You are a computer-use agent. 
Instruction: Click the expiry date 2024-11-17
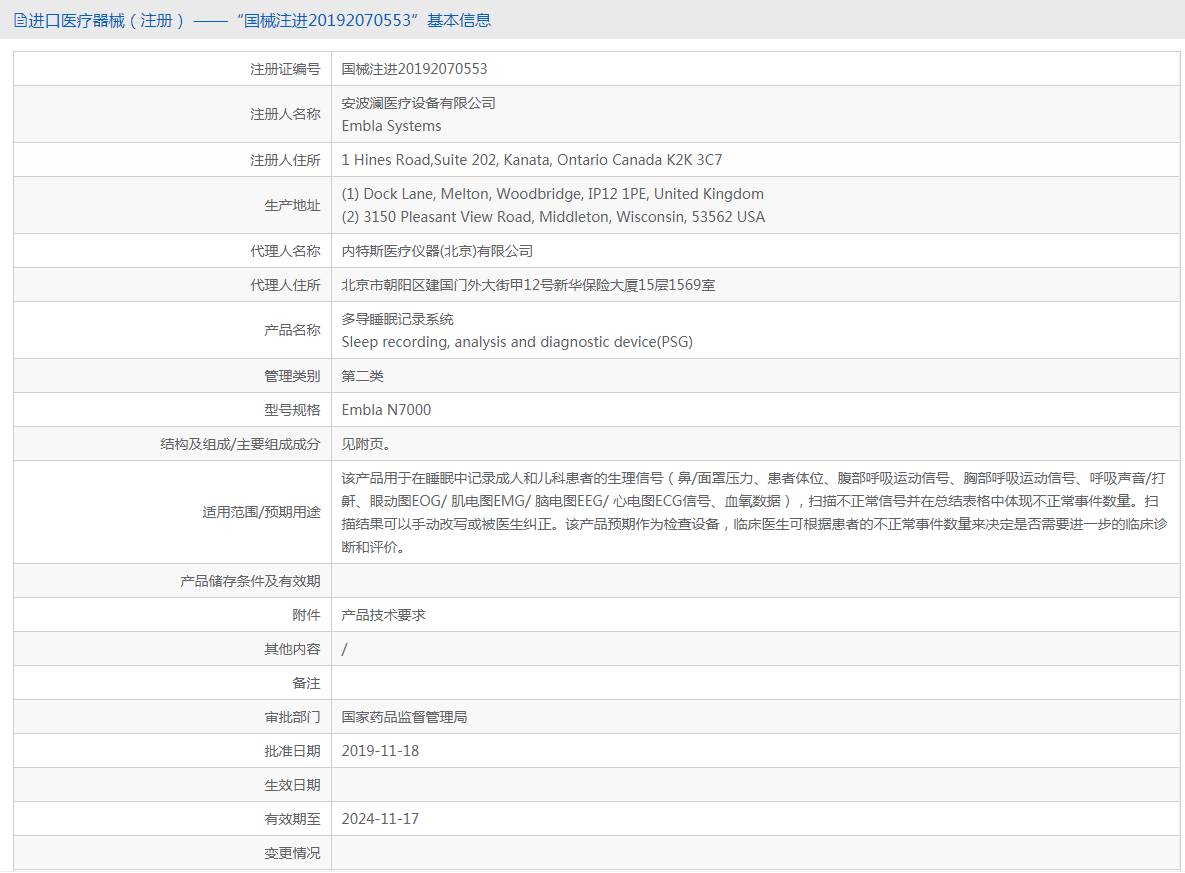tap(380, 819)
